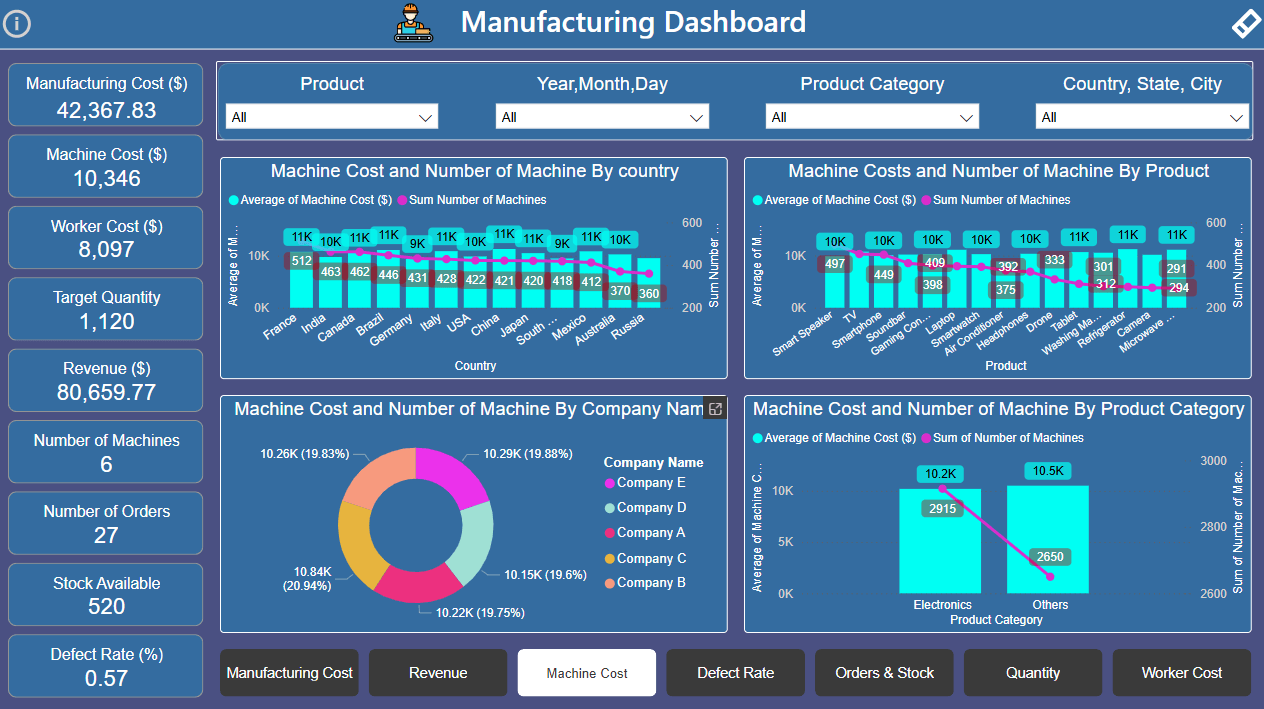This screenshot has height=709, width=1264.
Task: Open the Defect Rate page
Action: tap(735, 673)
